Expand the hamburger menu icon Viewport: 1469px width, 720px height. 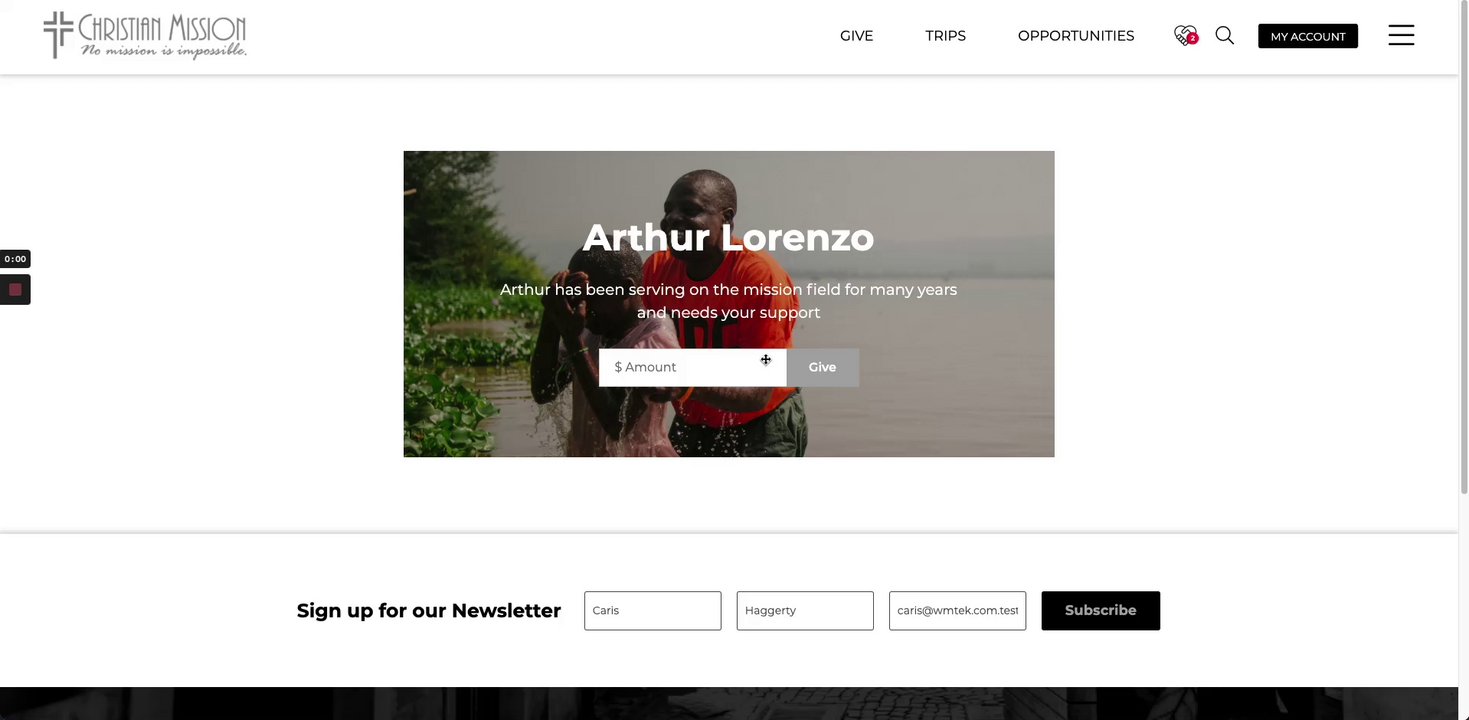[1401, 35]
